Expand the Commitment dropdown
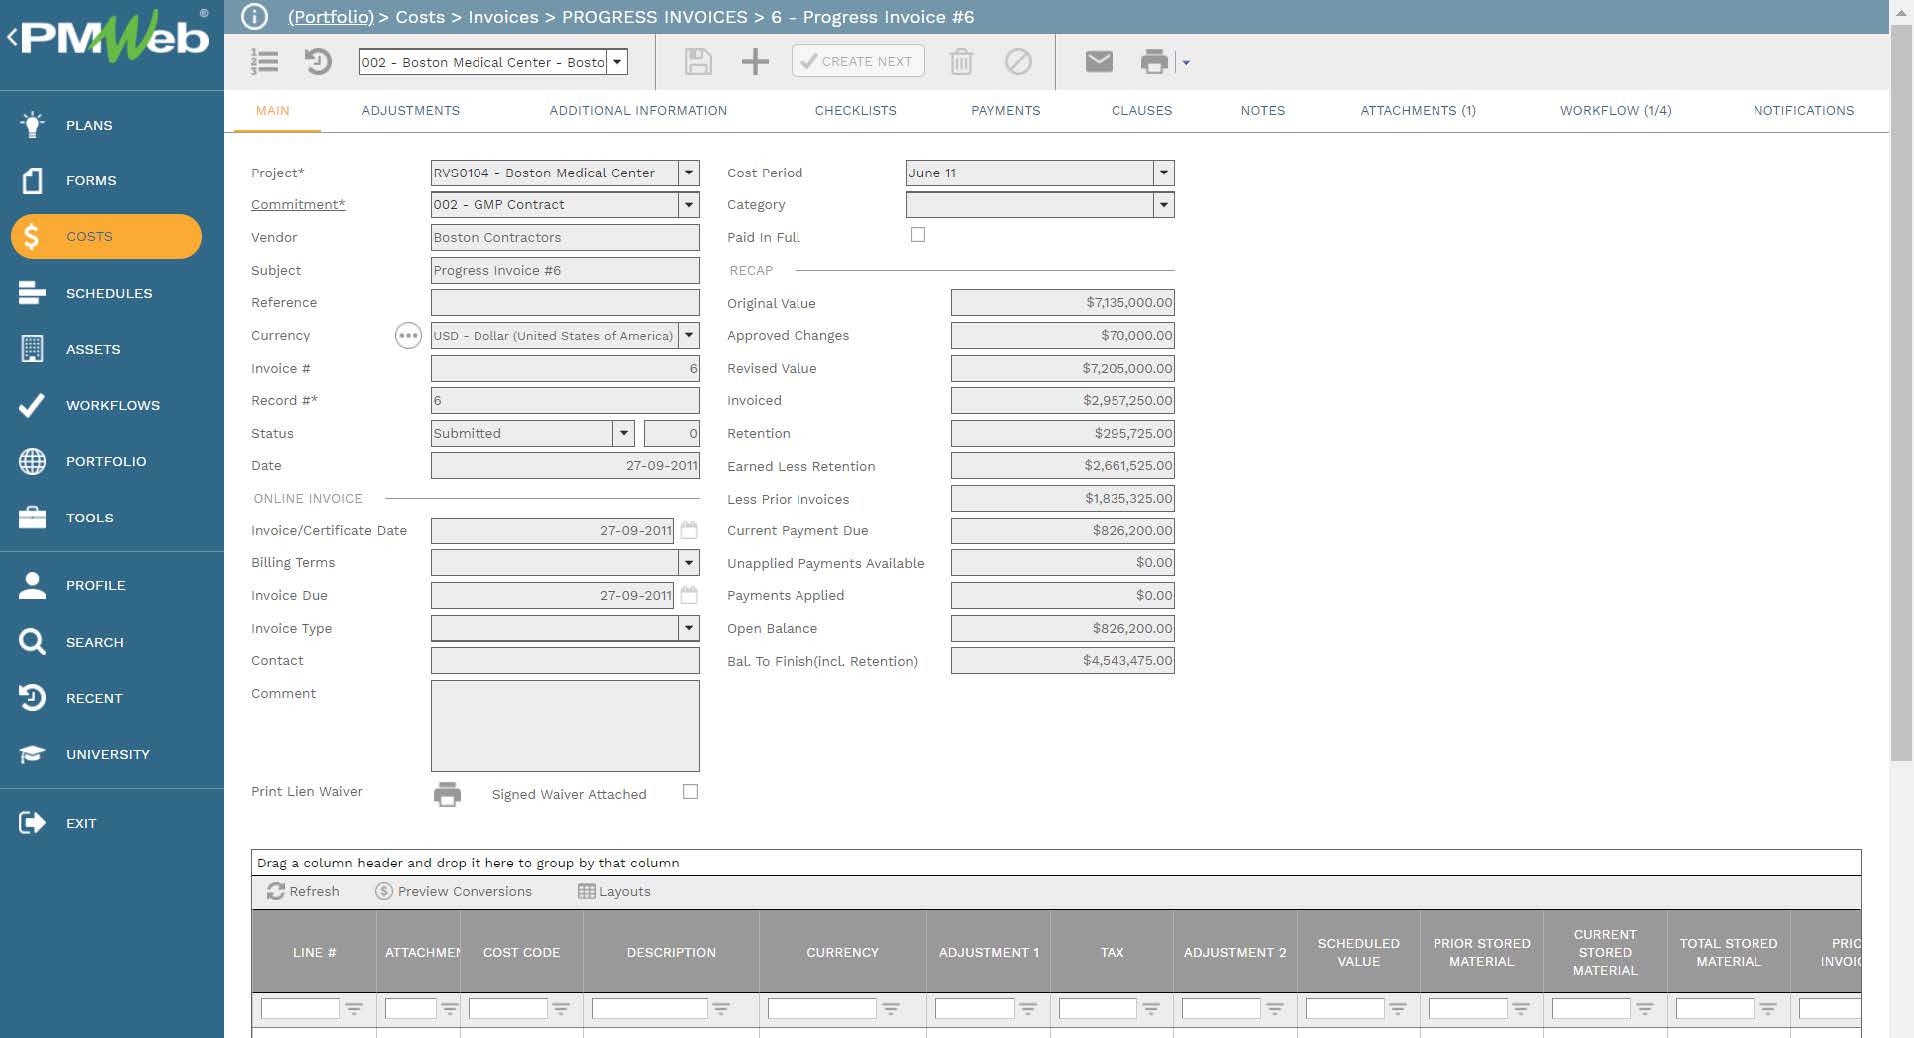 (689, 205)
